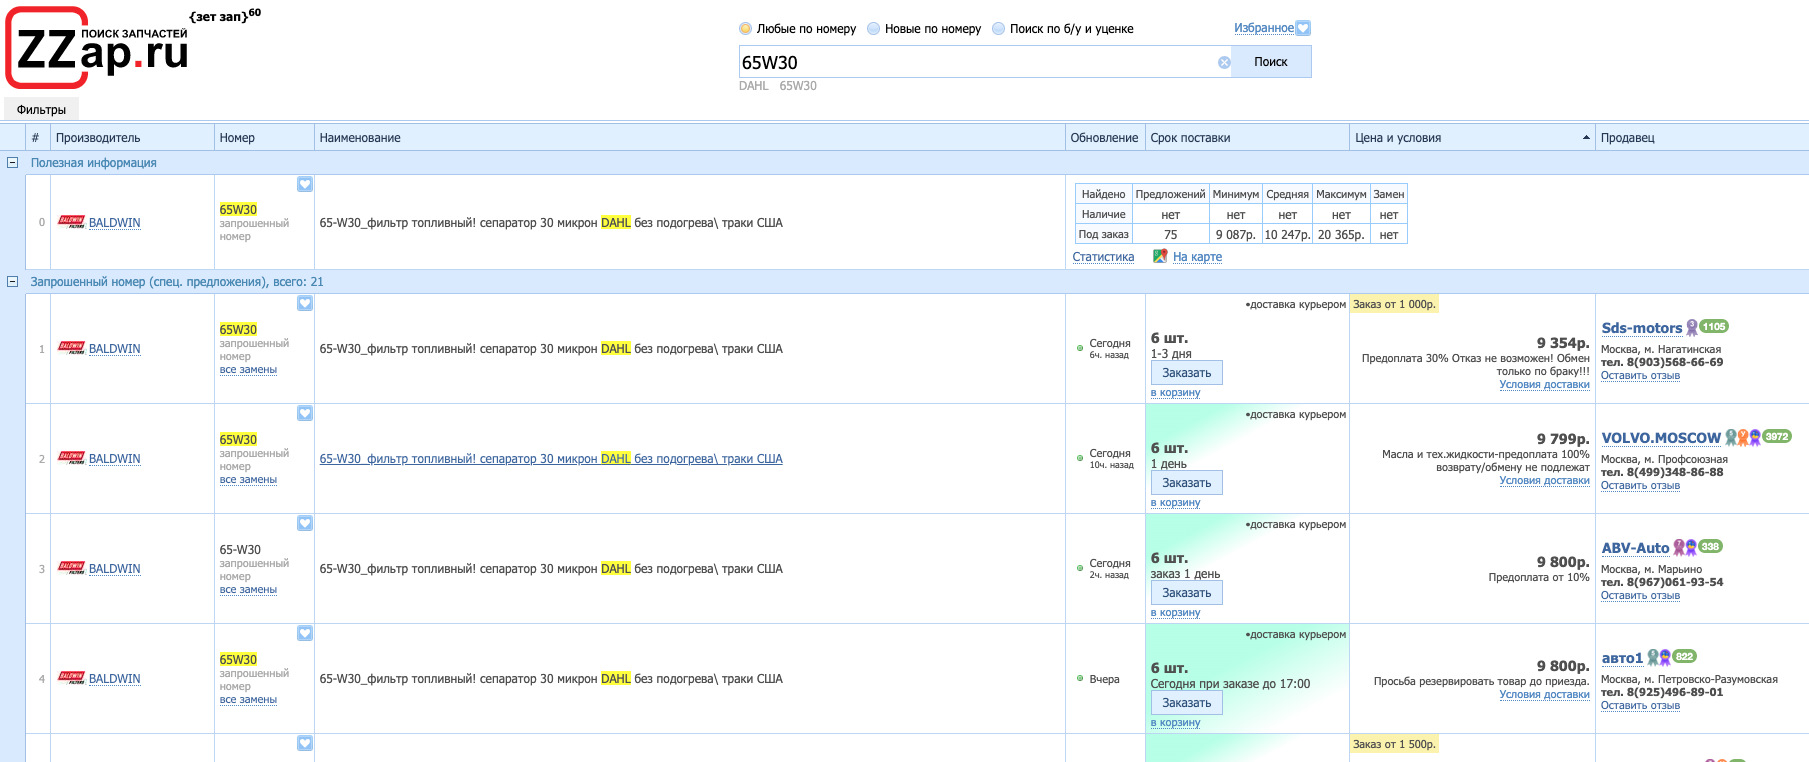Viewport: 1809px width, 762px height.
Task: Click the heart icon beside Избранное
Action: (x=1303, y=28)
